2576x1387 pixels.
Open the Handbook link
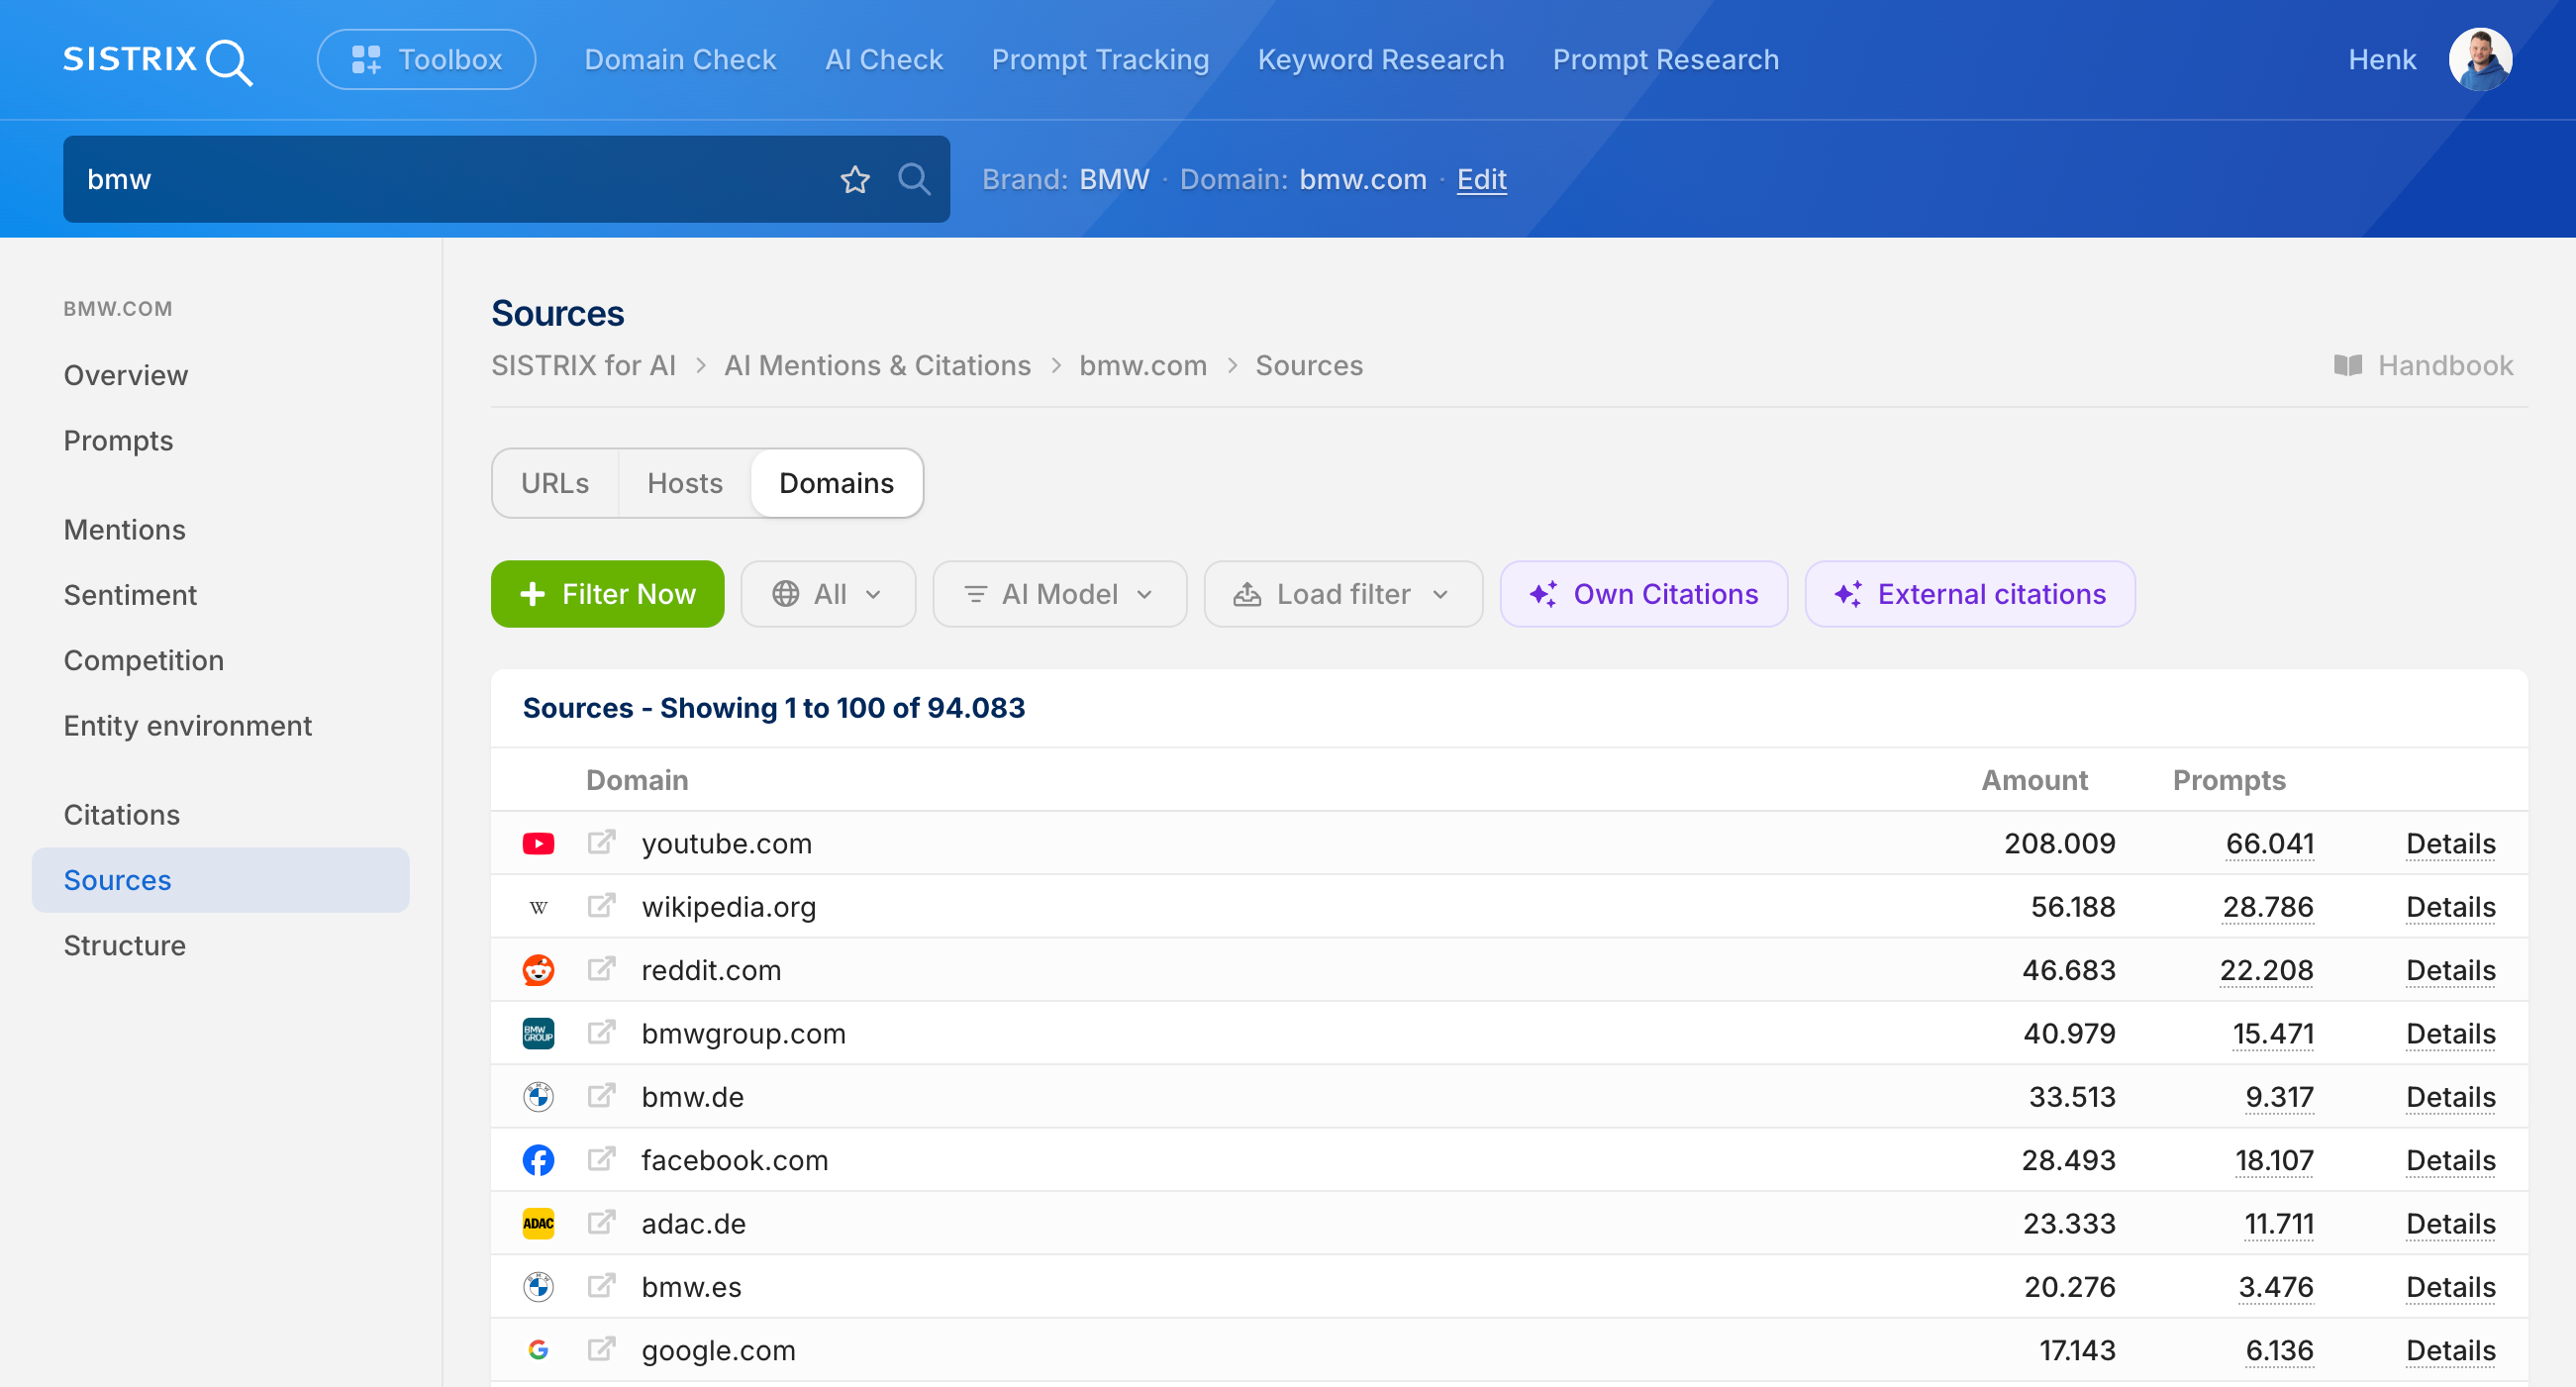point(2423,365)
